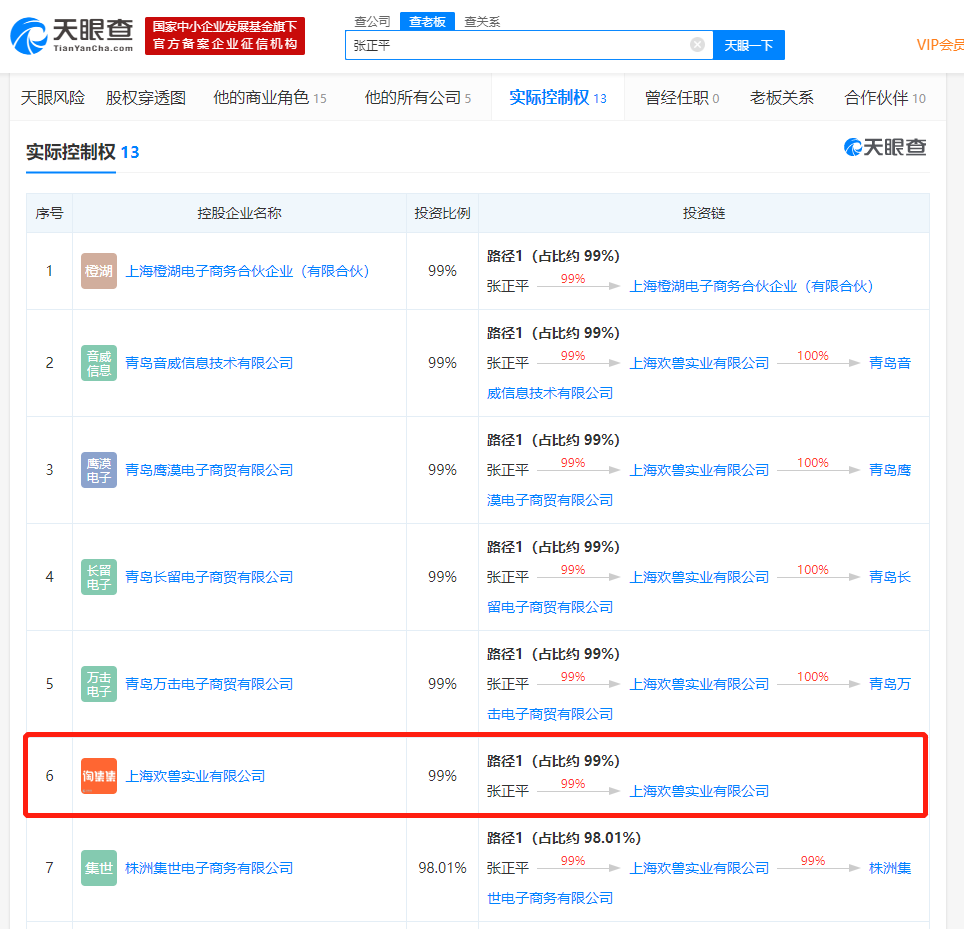Image resolution: width=964 pixels, height=929 pixels.
Task: Click the 集世 company logo
Action: pos(99,868)
